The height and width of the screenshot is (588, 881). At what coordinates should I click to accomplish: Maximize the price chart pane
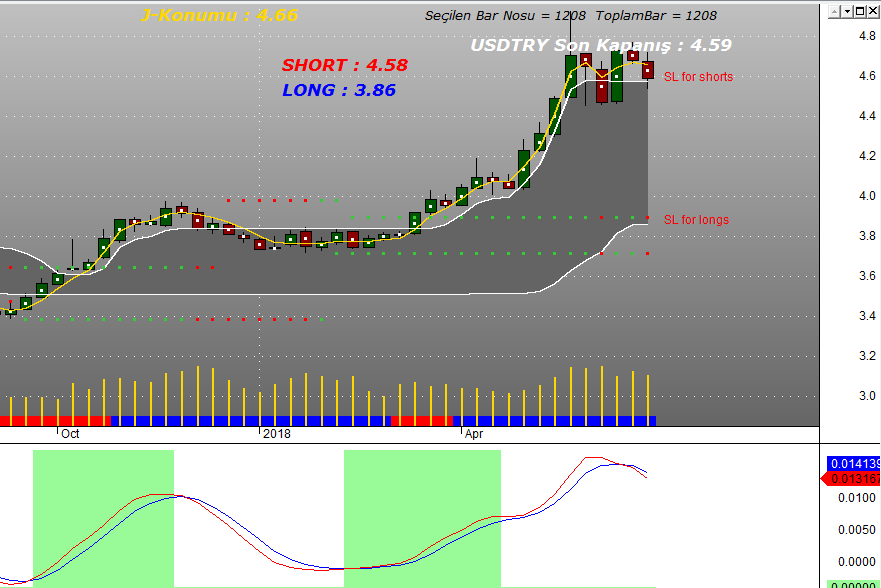(860, 12)
